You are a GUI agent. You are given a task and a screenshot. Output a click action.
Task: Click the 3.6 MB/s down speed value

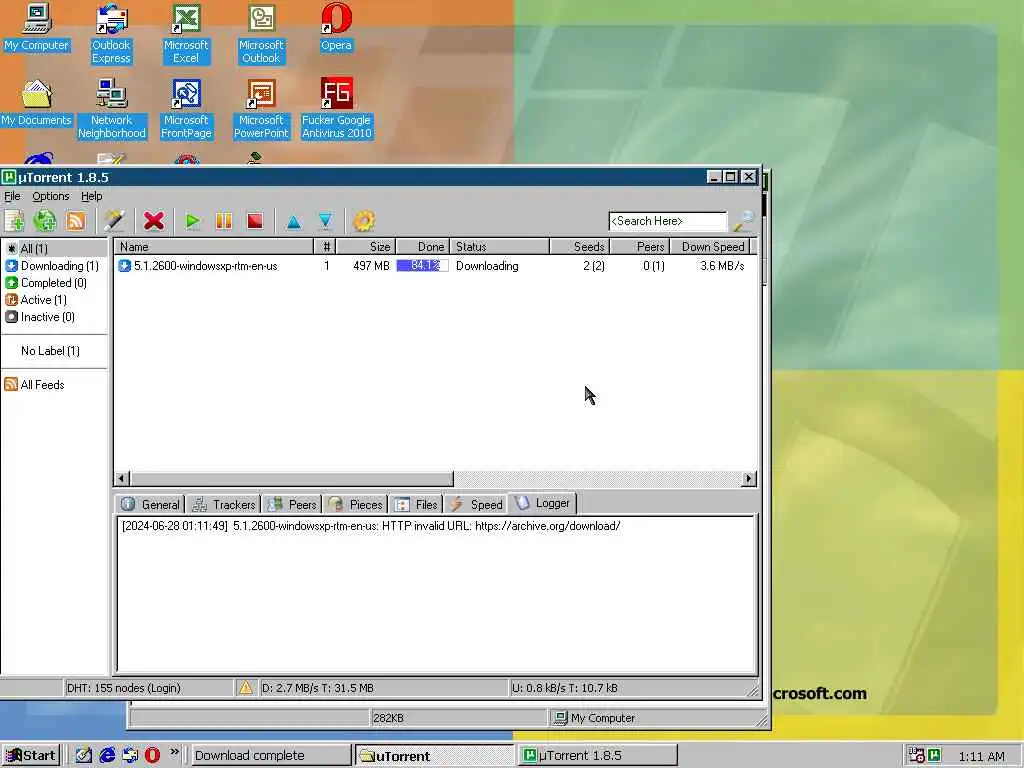pos(722,266)
